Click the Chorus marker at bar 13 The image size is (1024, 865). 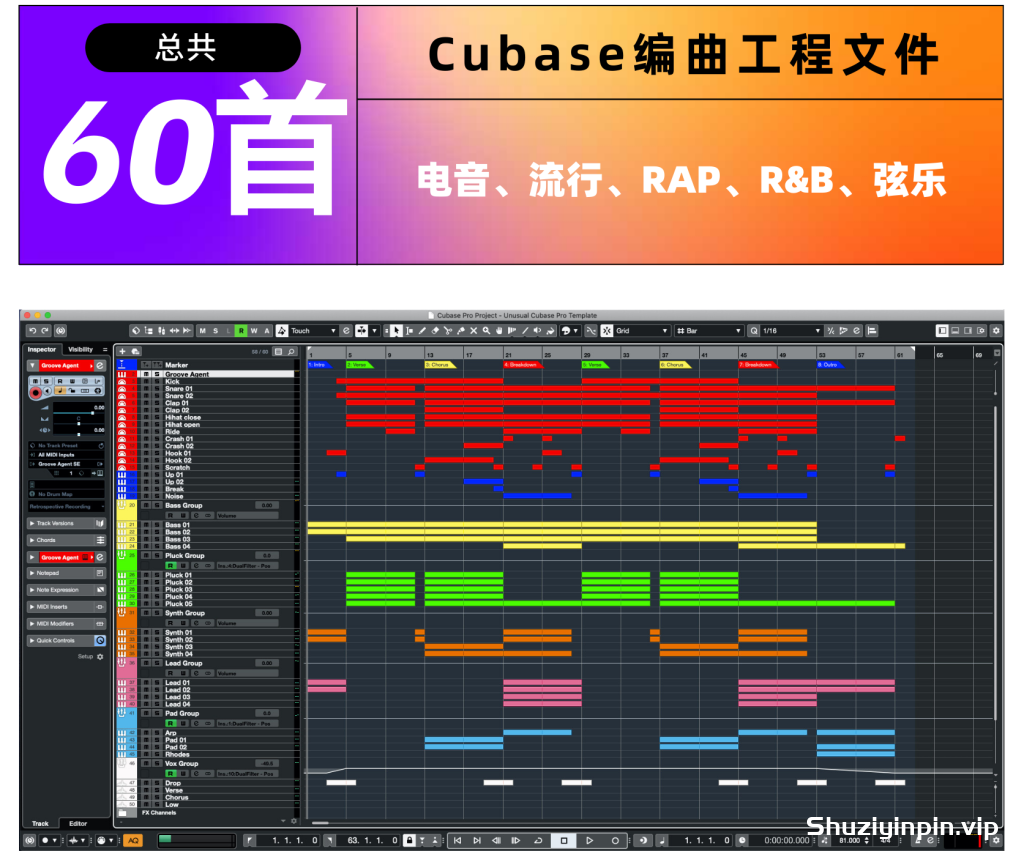point(440,365)
